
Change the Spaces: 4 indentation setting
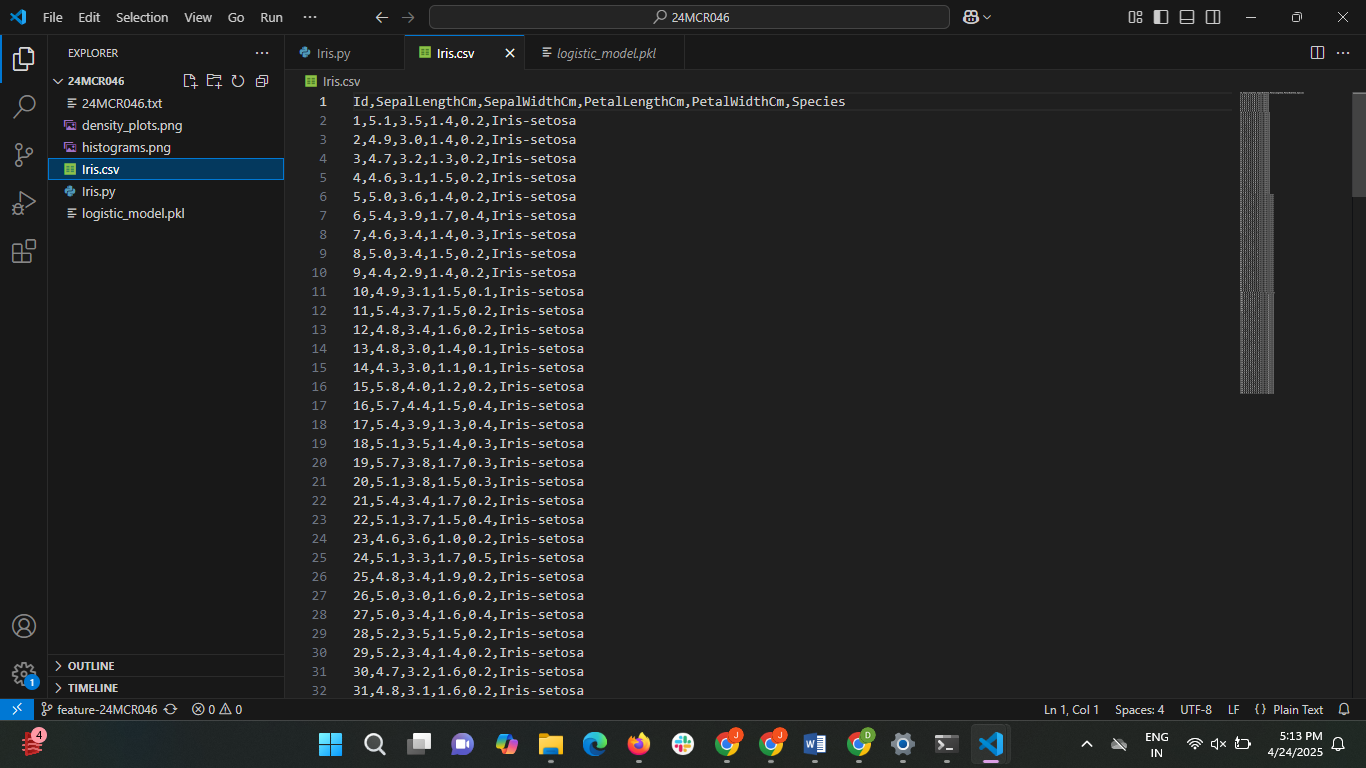point(1140,709)
